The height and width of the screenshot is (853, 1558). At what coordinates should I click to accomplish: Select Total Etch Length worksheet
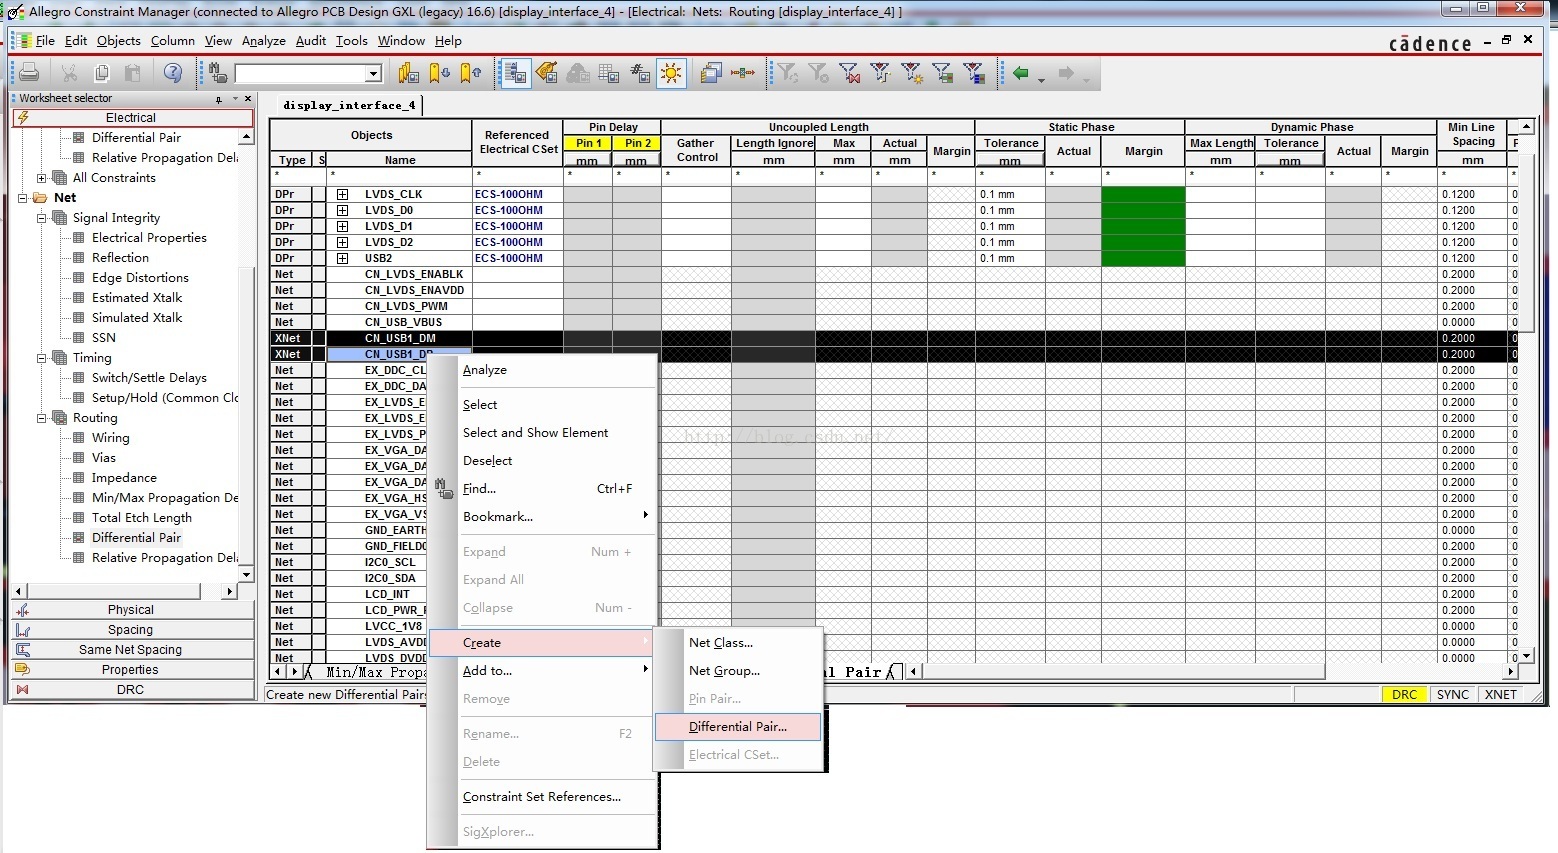(x=142, y=518)
